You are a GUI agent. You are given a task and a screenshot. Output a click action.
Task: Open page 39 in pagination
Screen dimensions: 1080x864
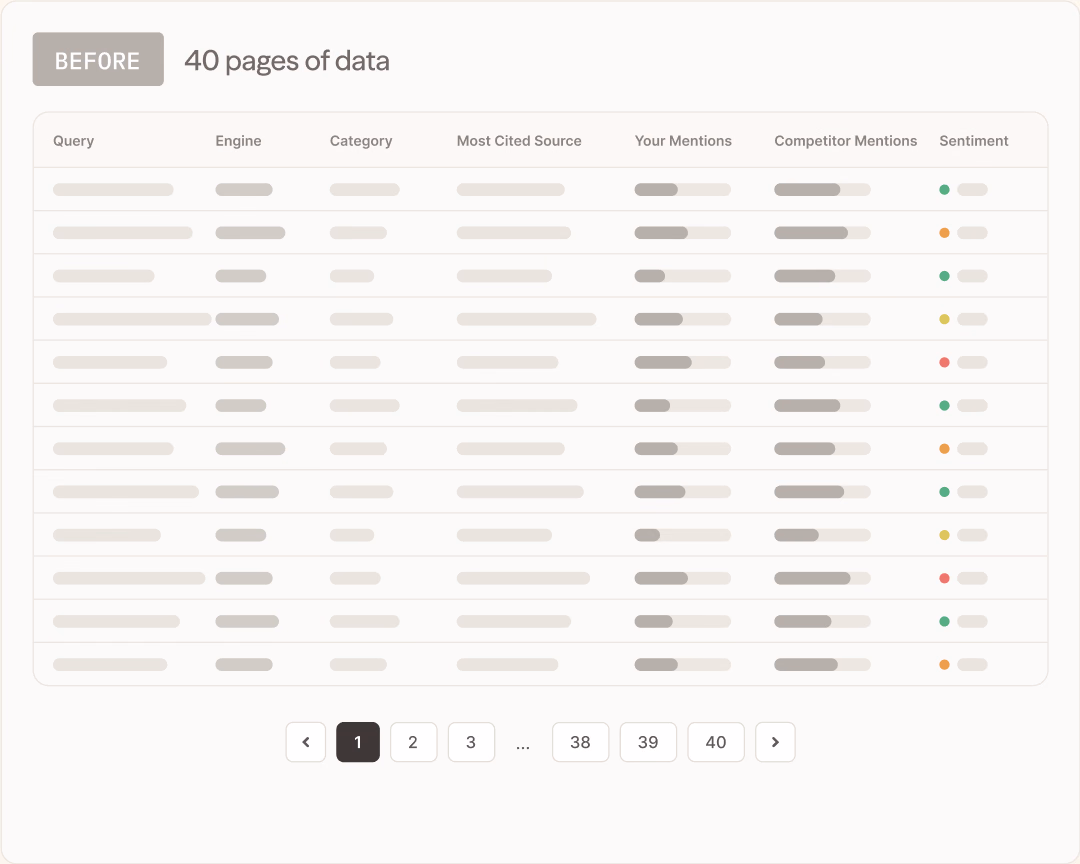648,742
